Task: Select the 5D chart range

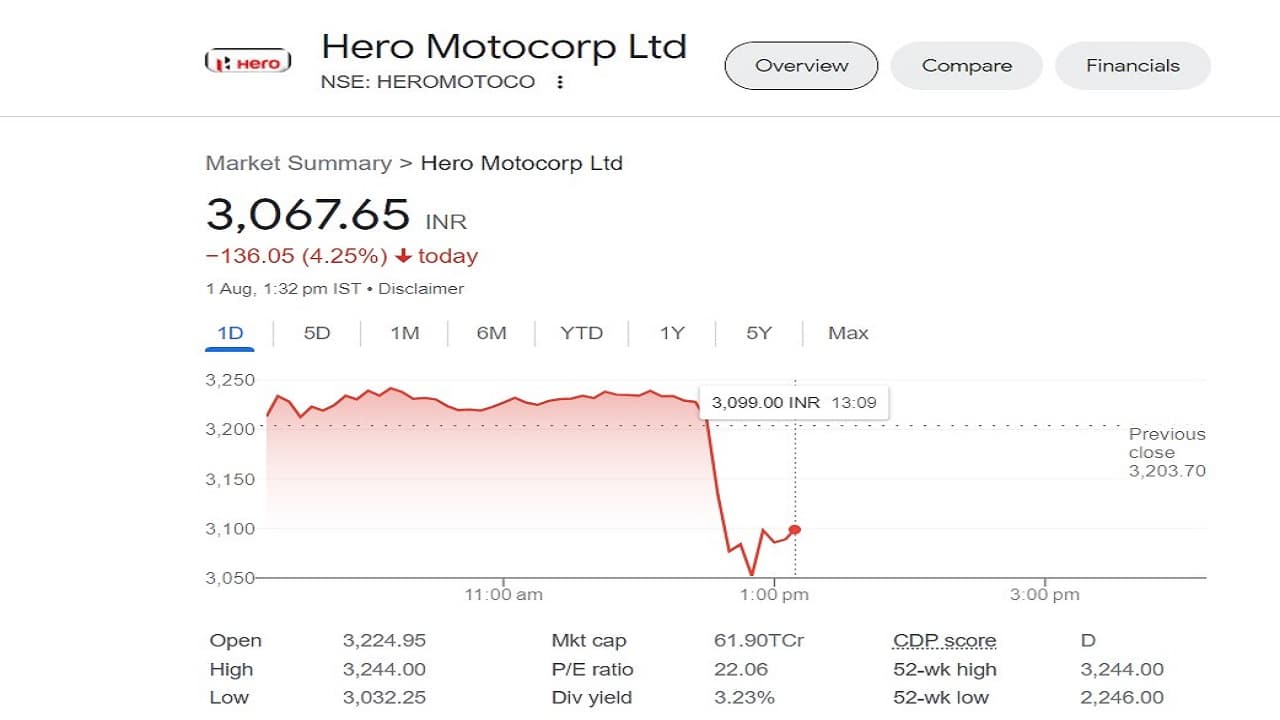Action: pos(316,333)
